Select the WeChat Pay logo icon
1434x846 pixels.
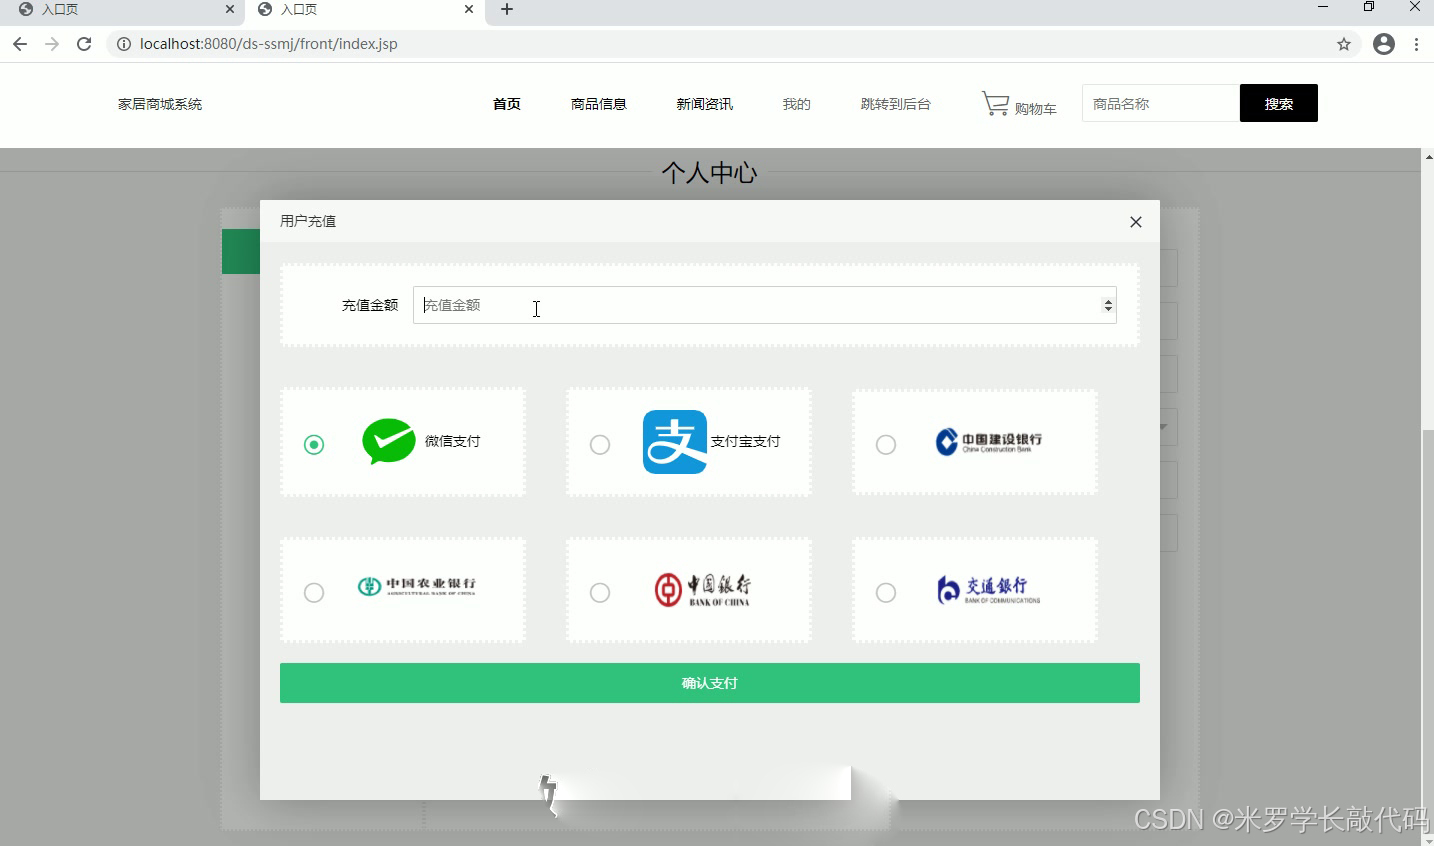[x=390, y=442]
